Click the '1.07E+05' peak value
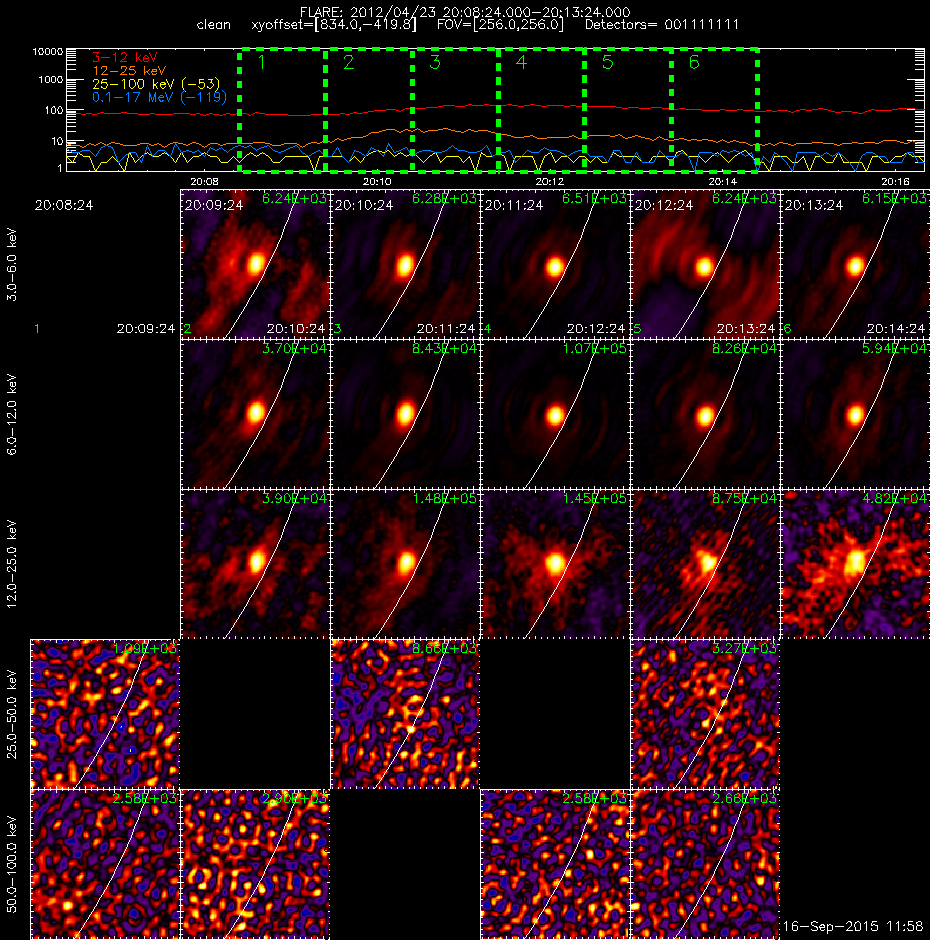930x940 pixels. 594,348
